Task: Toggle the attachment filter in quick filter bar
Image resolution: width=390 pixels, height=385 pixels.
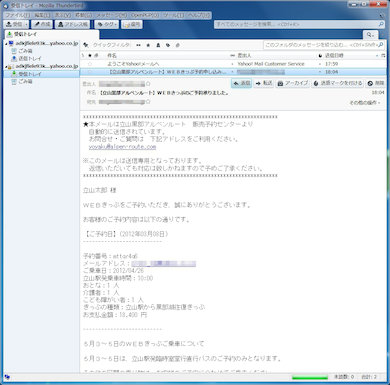Action: pos(178,45)
